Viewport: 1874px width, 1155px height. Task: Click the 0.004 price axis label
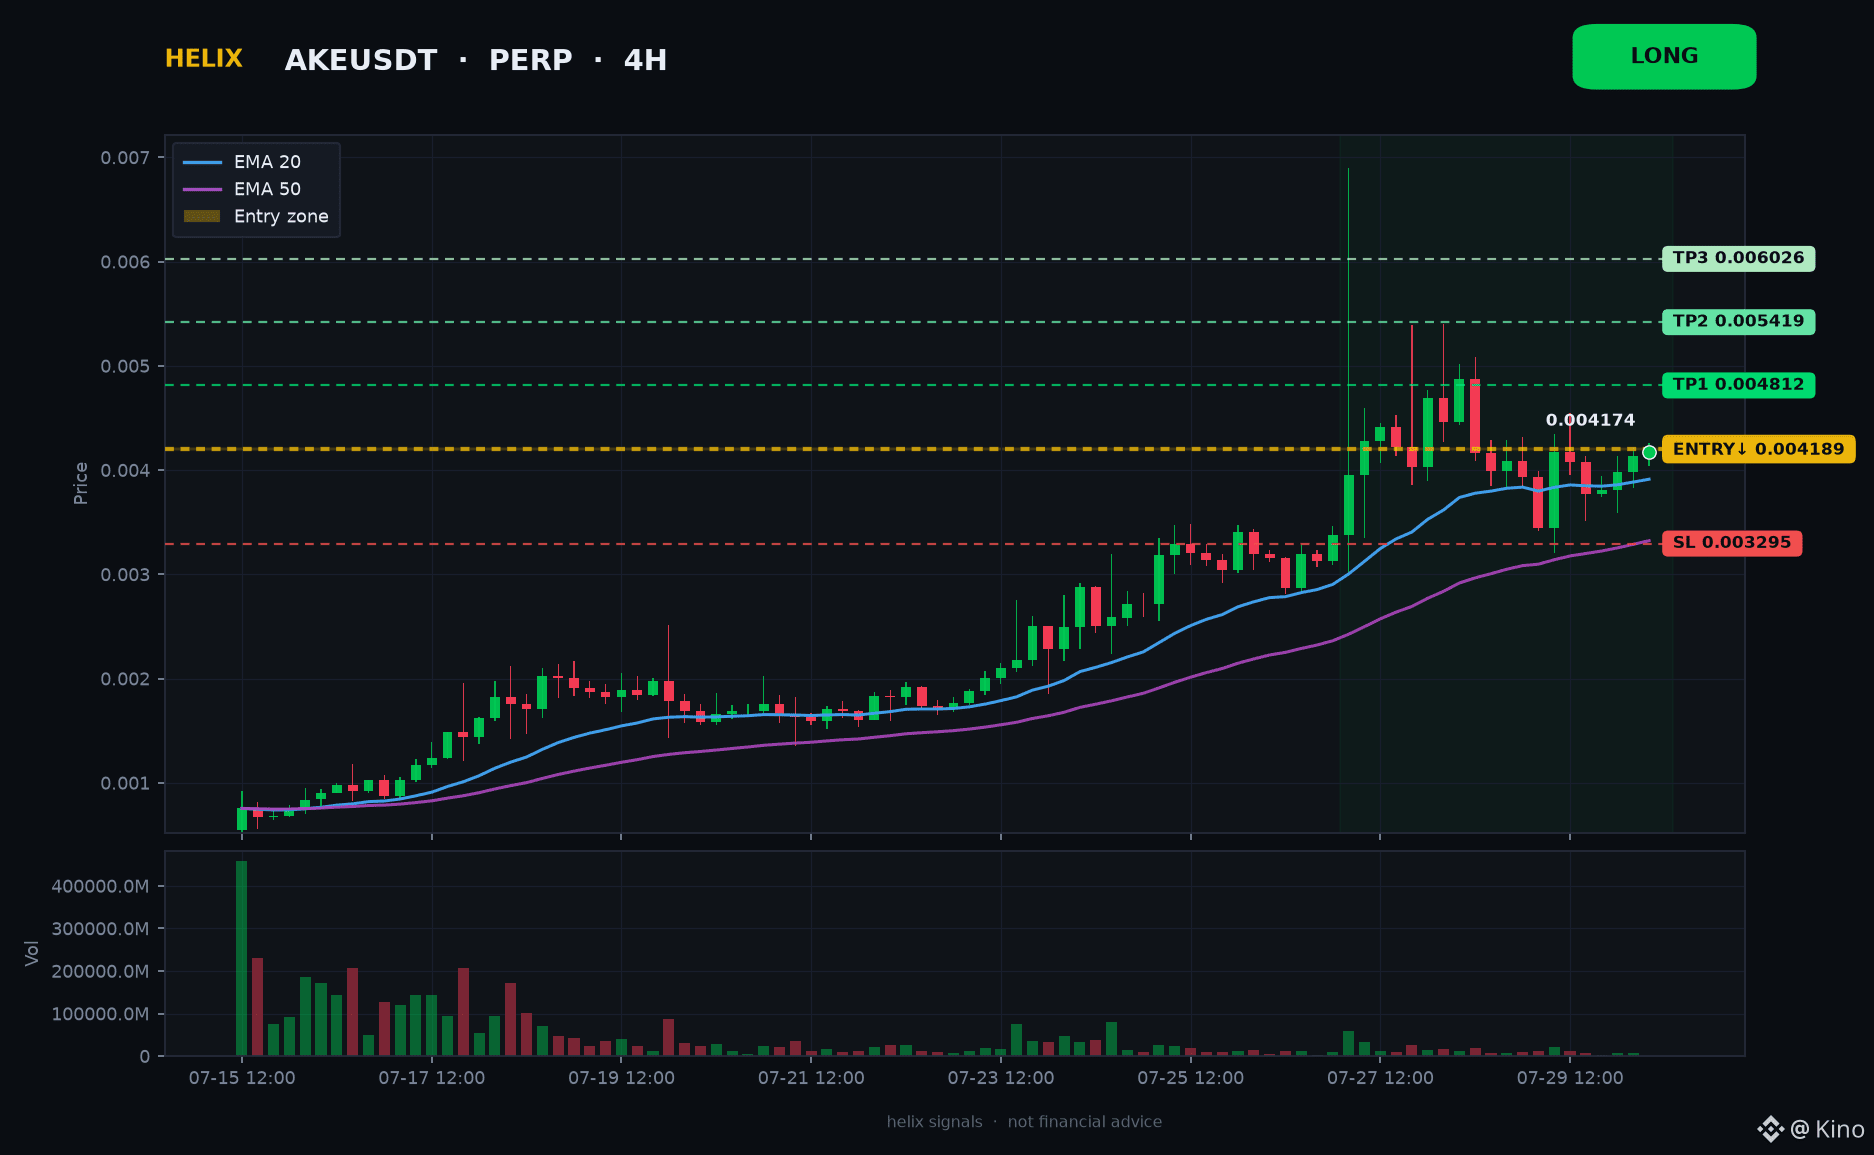[125, 470]
